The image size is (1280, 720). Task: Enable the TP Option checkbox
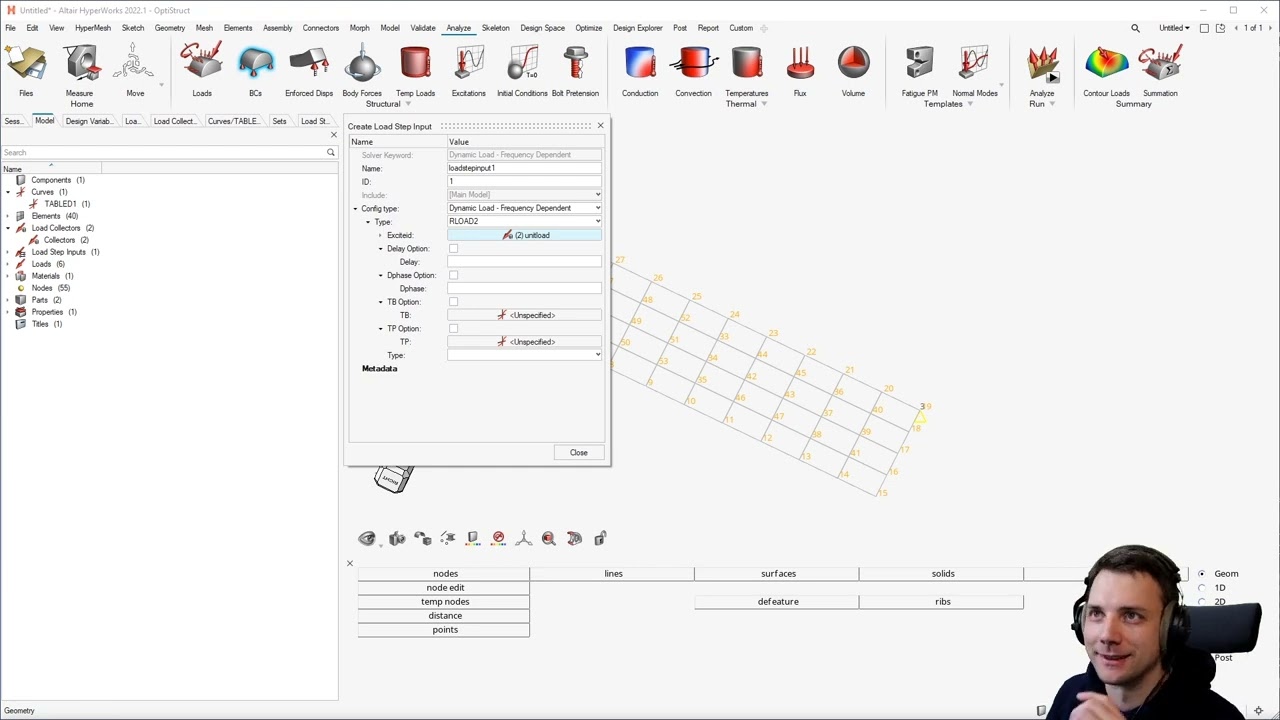click(x=453, y=328)
